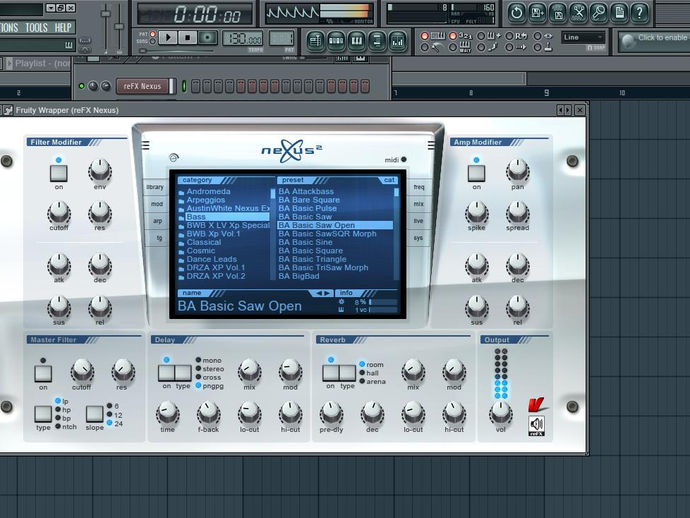The image size is (690, 518).
Task: Switch to the mod tab in Nexus
Action: coord(157,204)
